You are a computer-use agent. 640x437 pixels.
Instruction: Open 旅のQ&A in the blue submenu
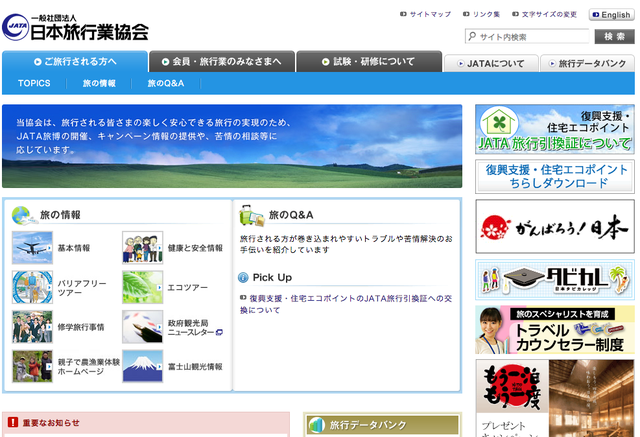(x=166, y=83)
